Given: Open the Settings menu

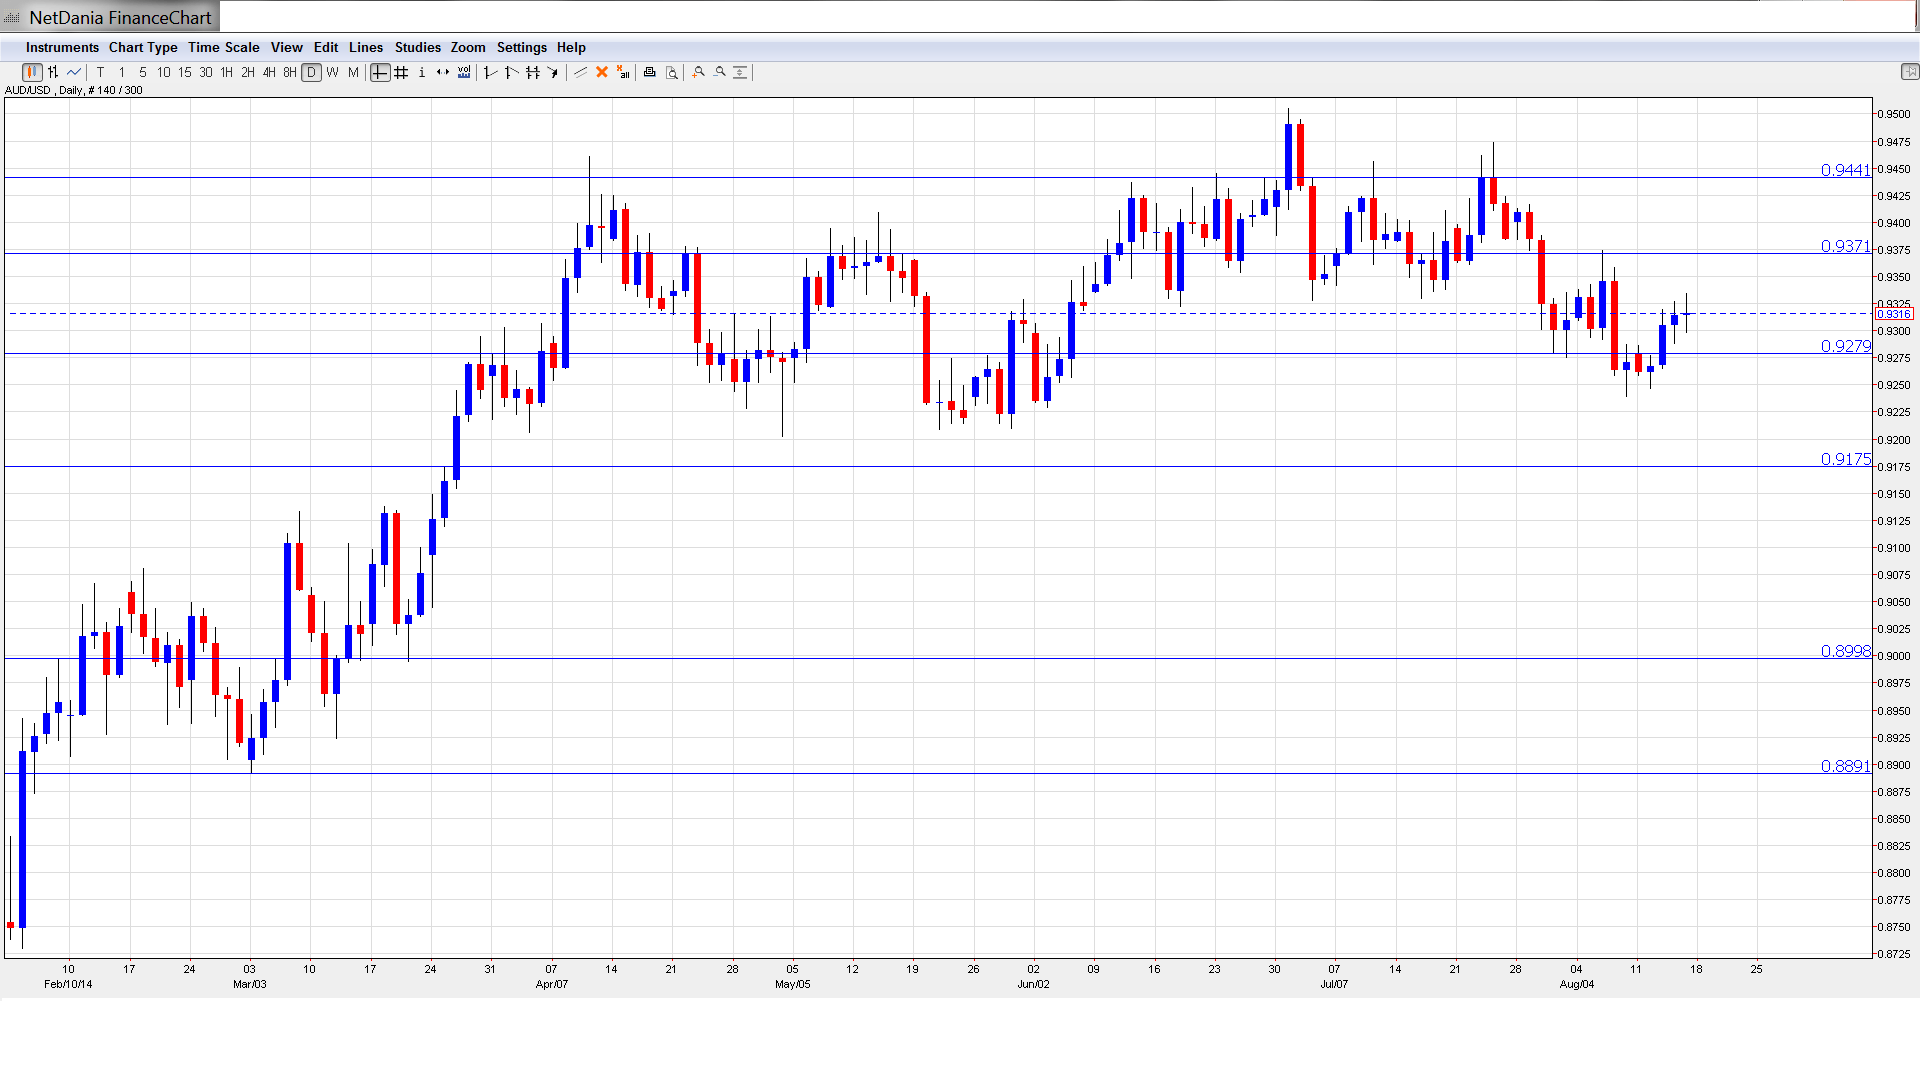Looking at the screenshot, I should (x=521, y=47).
